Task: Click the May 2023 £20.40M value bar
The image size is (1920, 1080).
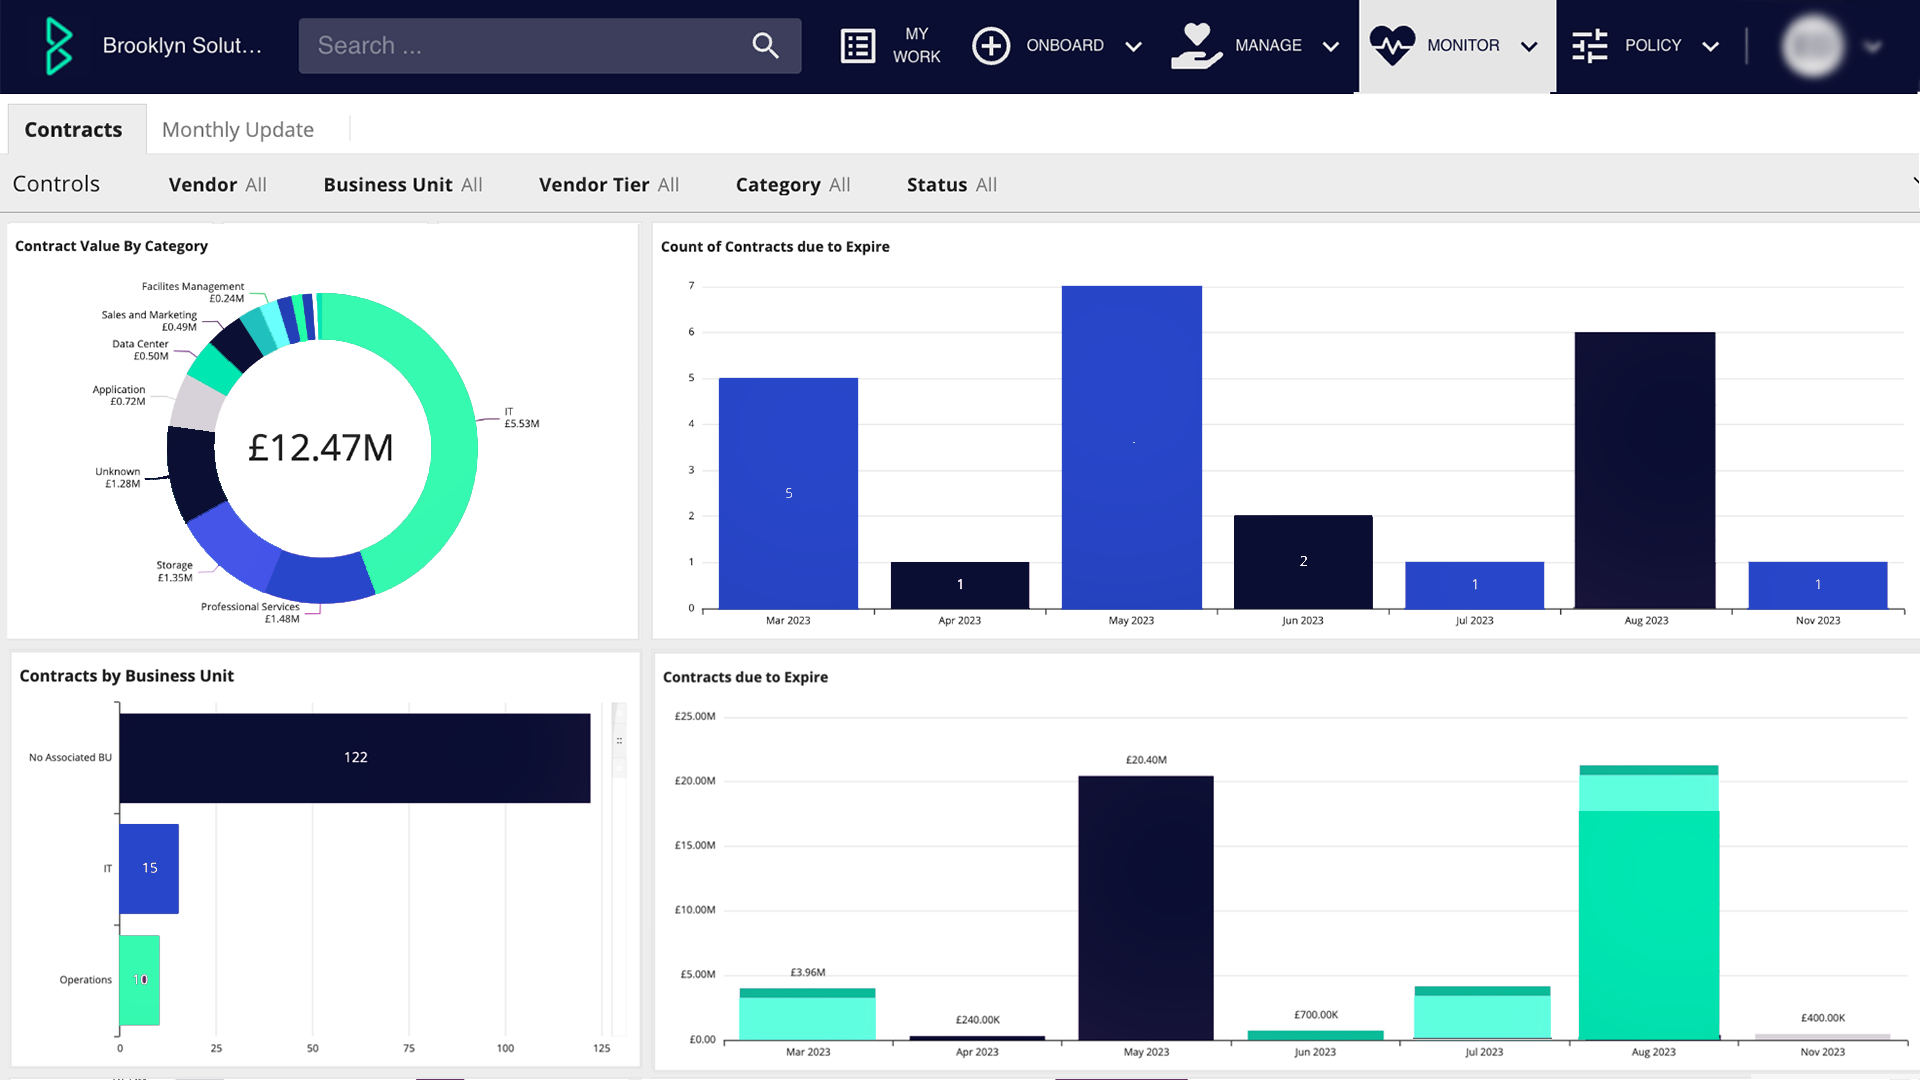Action: click(1146, 908)
